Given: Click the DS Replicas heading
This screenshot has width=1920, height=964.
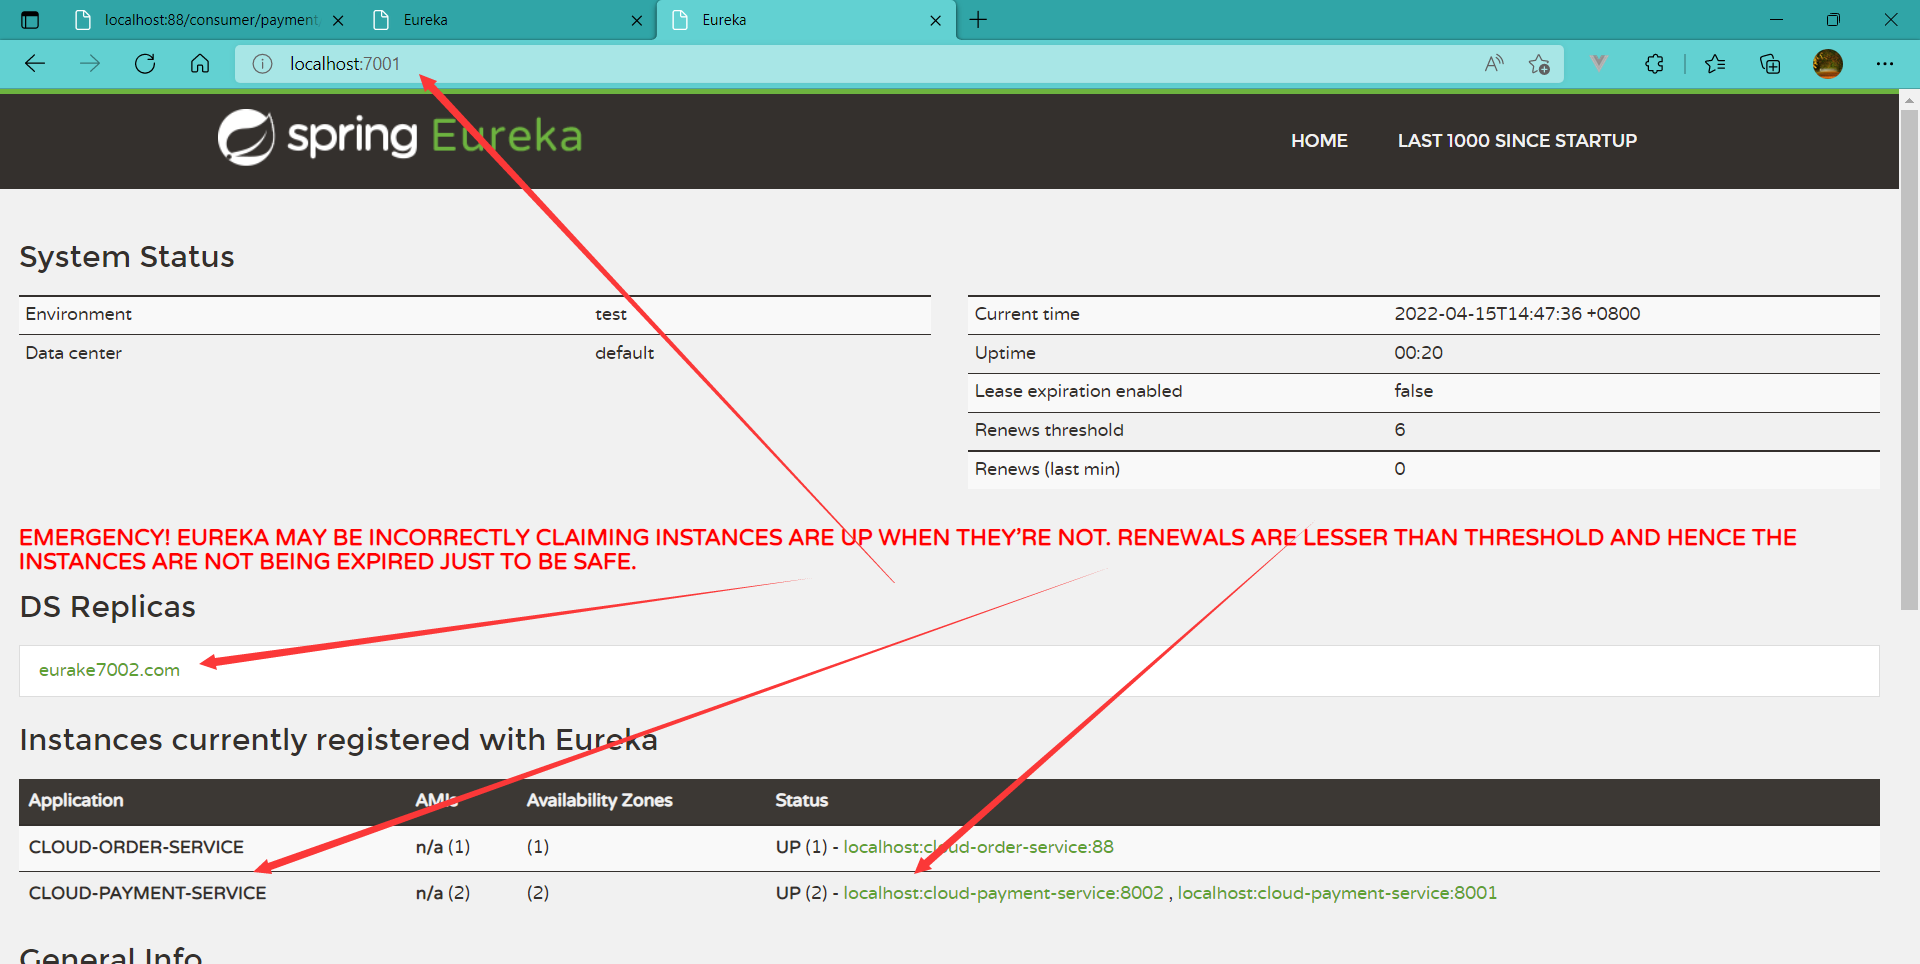Looking at the screenshot, I should point(108,607).
